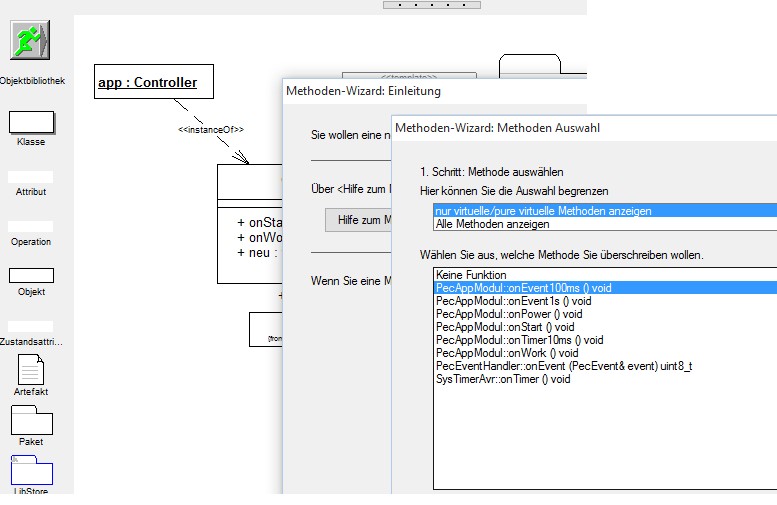
Task: Select the Attribut tool icon
Action: 31,176
